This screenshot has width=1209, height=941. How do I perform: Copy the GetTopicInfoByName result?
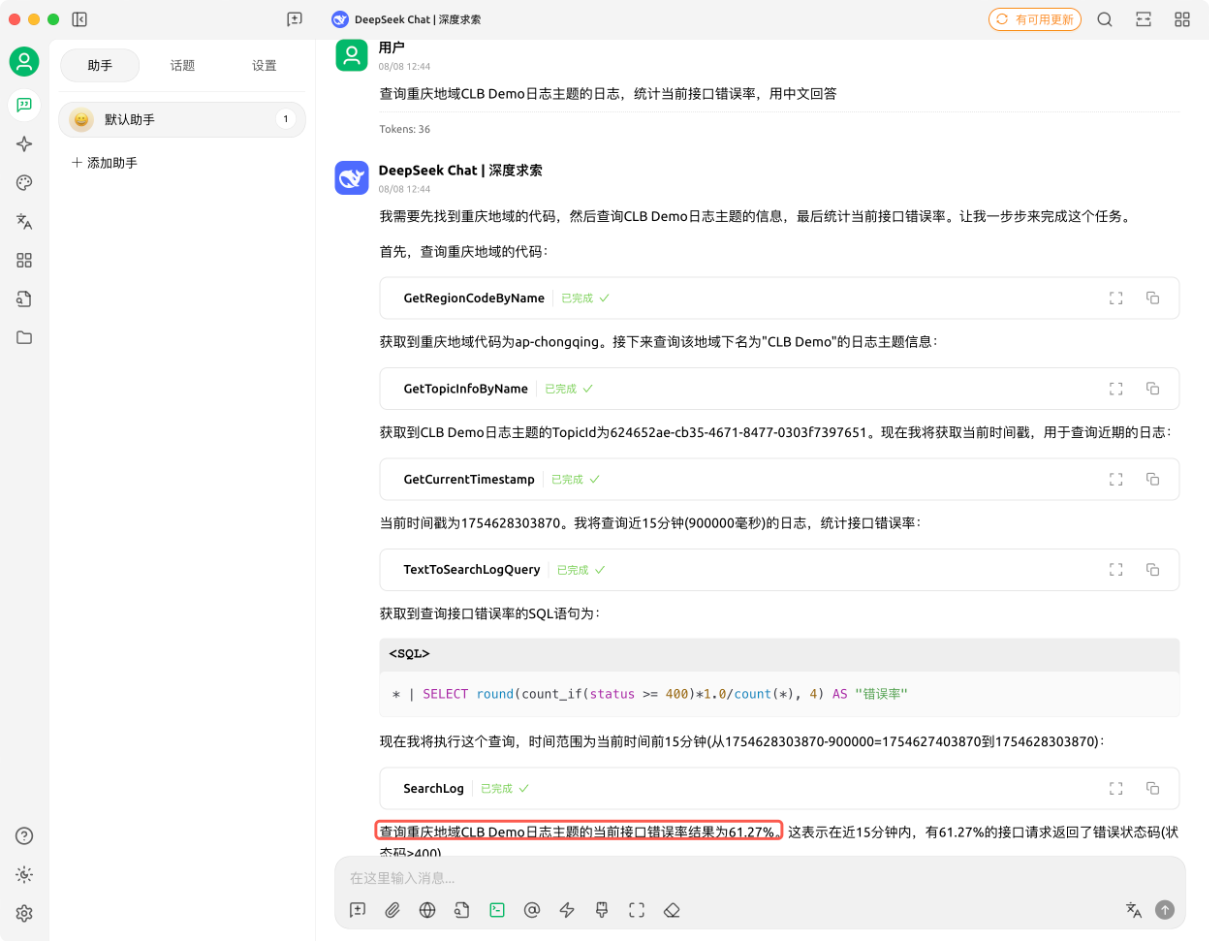pyautogui.click(x=1152, y=388)
